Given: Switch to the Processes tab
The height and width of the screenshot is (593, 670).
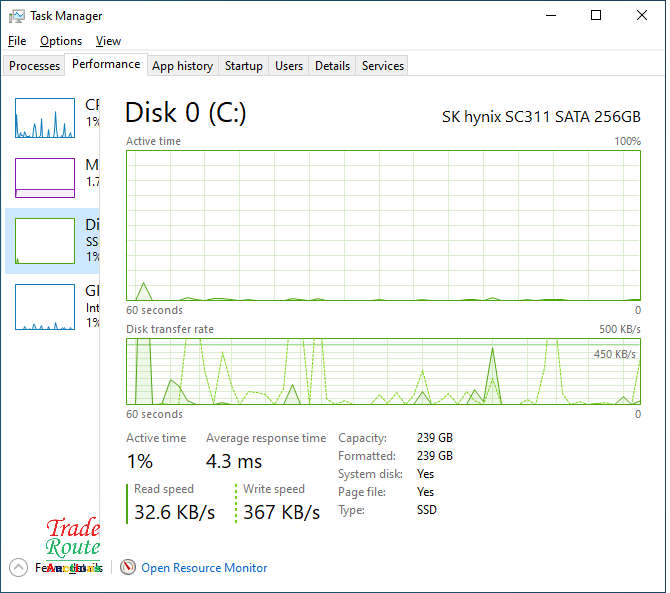Looking at the screenshot, I should click(35, 66).
